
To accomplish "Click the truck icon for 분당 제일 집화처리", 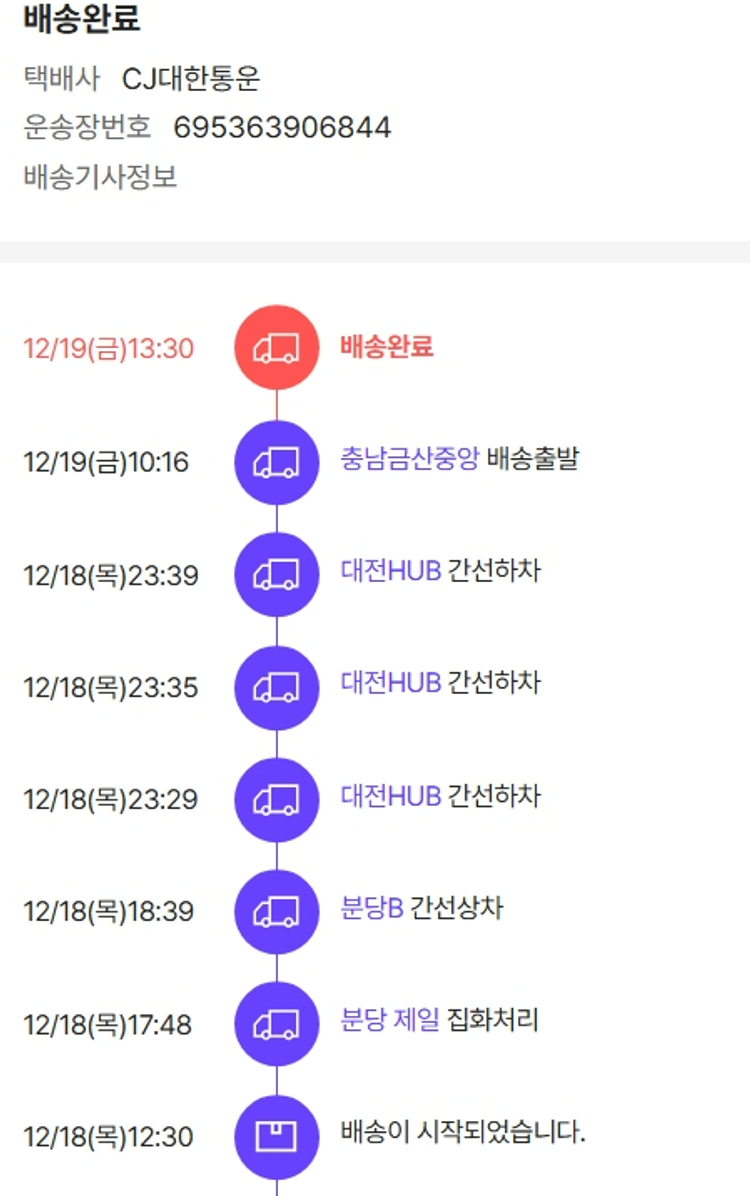I will (276, 1024).
